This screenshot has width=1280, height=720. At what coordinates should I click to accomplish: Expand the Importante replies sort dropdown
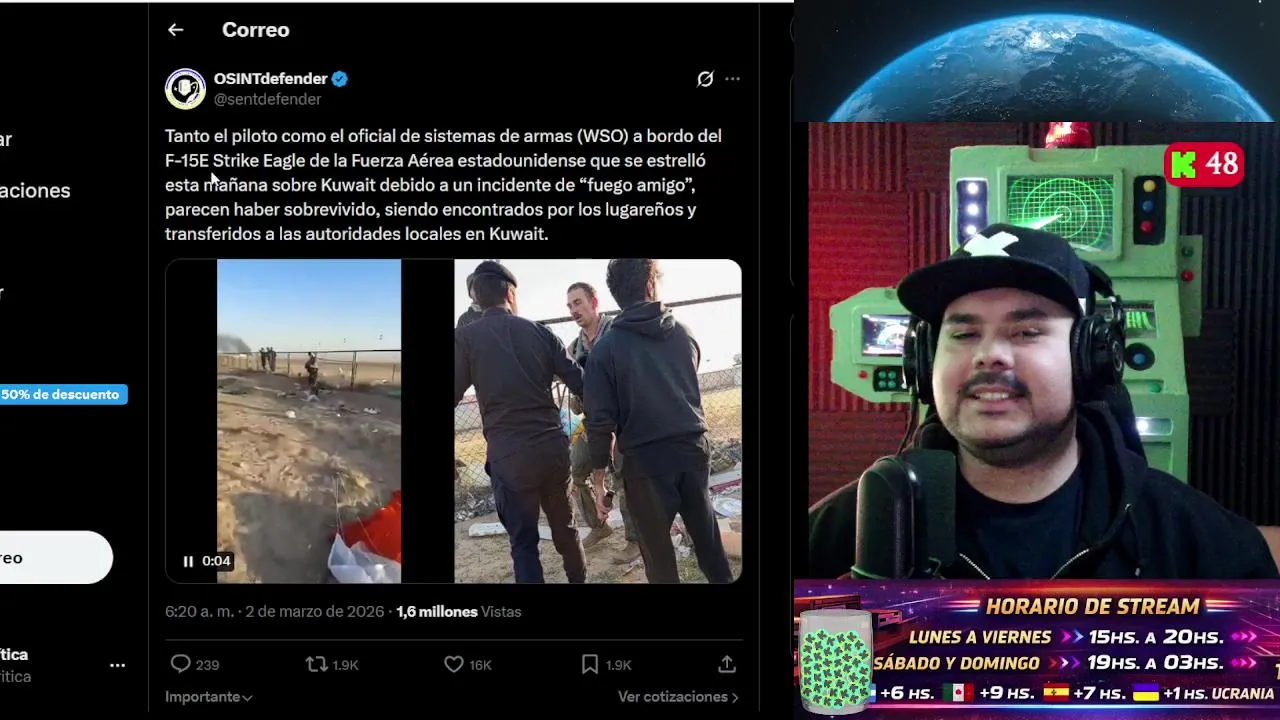click(209, 697)
